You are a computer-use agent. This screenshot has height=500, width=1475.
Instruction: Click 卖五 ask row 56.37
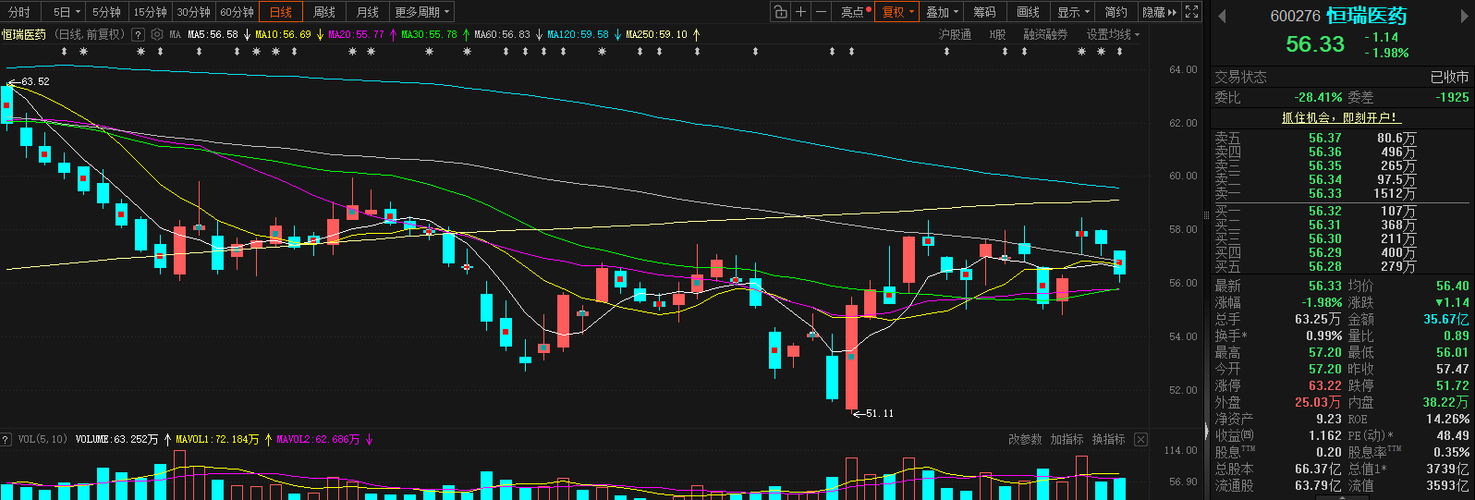[x=1341, y=138]
